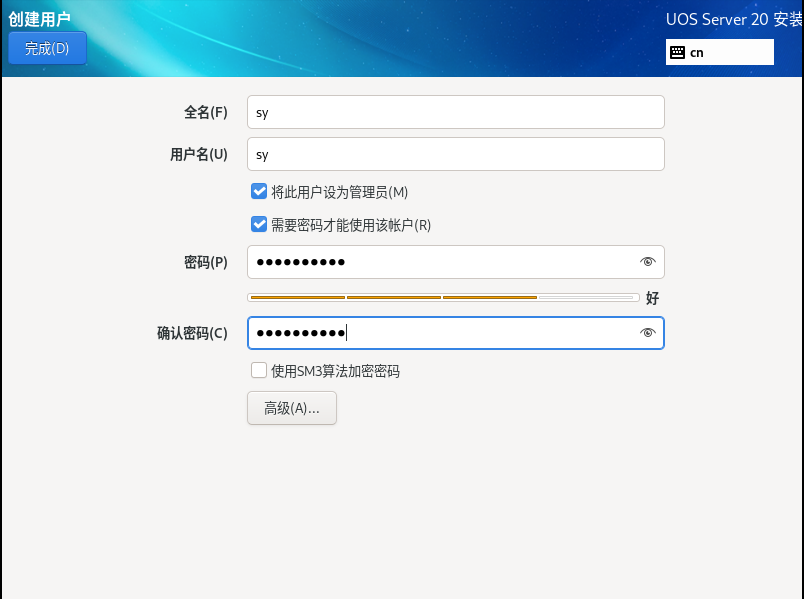Screen dimensions: 804x599
Task: Click the 创建用户 page title
Action: point(39,19)
